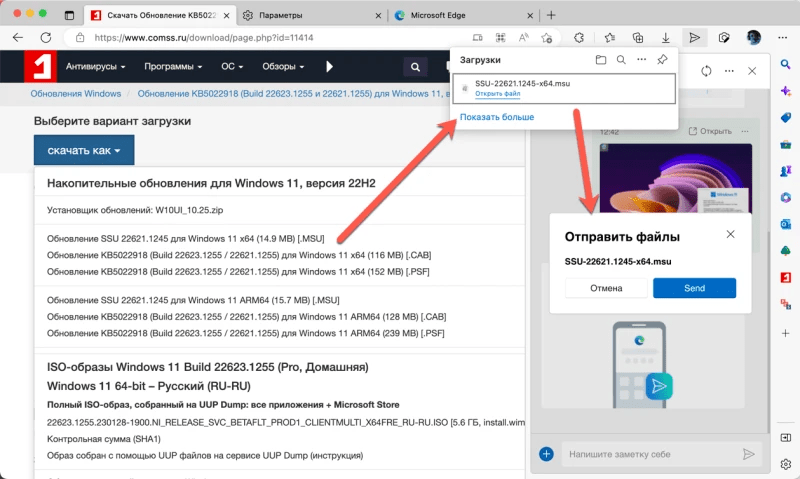Download KB5022918 ARM64 128 MB CAB
This screenshot has width=800, height=479.
[246, 317]
